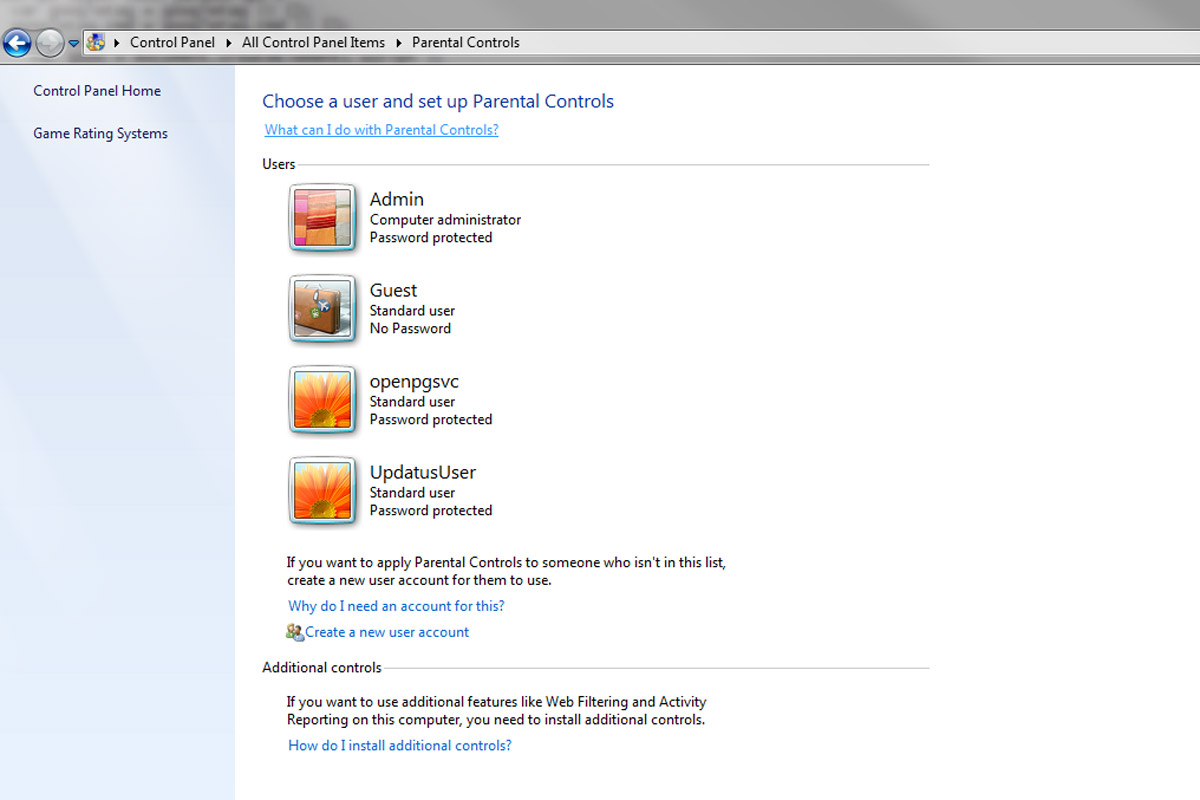Open Game Rating Systems in the sidebar
The width and height of the screenshot is (1200, 800).
(100, 134)
